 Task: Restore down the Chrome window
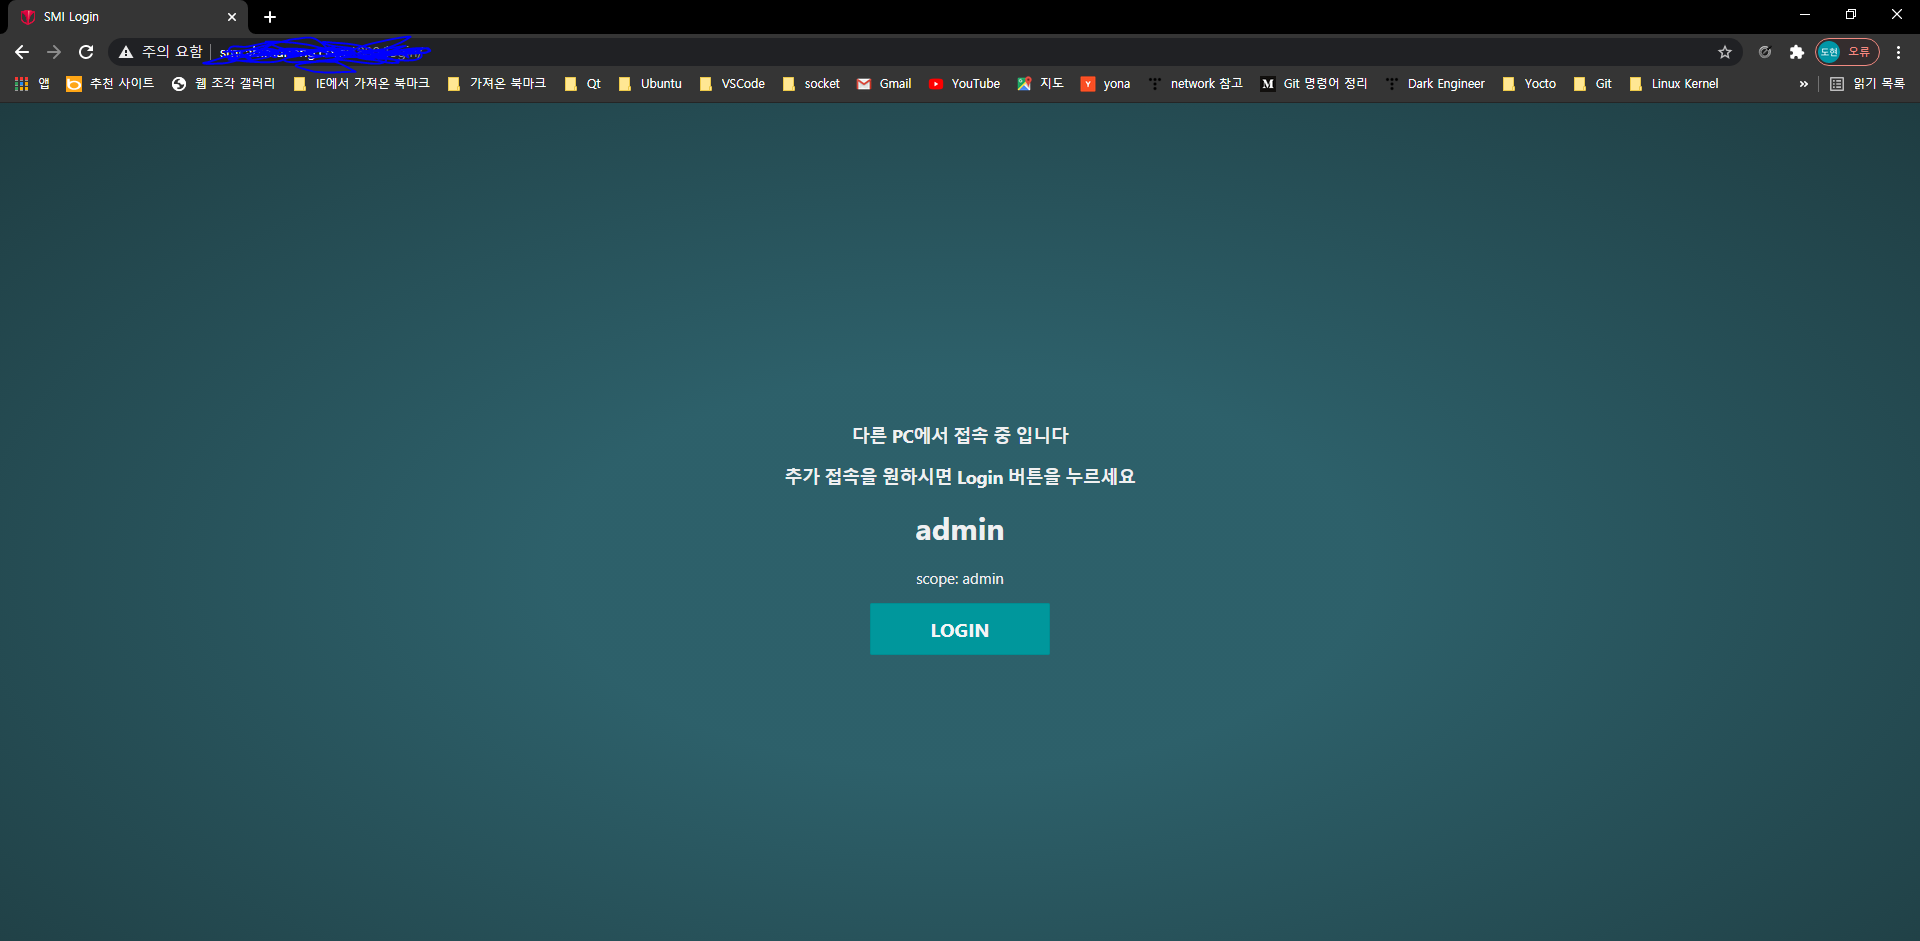1851,15
